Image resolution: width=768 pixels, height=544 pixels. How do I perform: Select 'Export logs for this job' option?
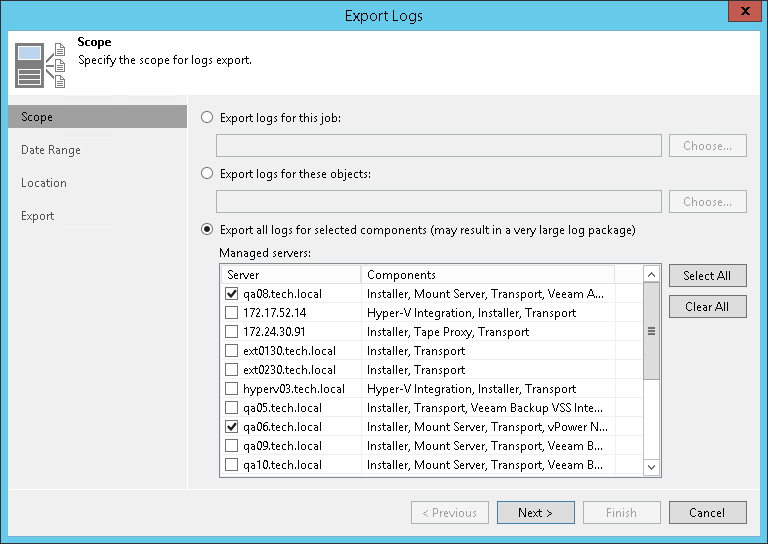click(x=207, y=118)
